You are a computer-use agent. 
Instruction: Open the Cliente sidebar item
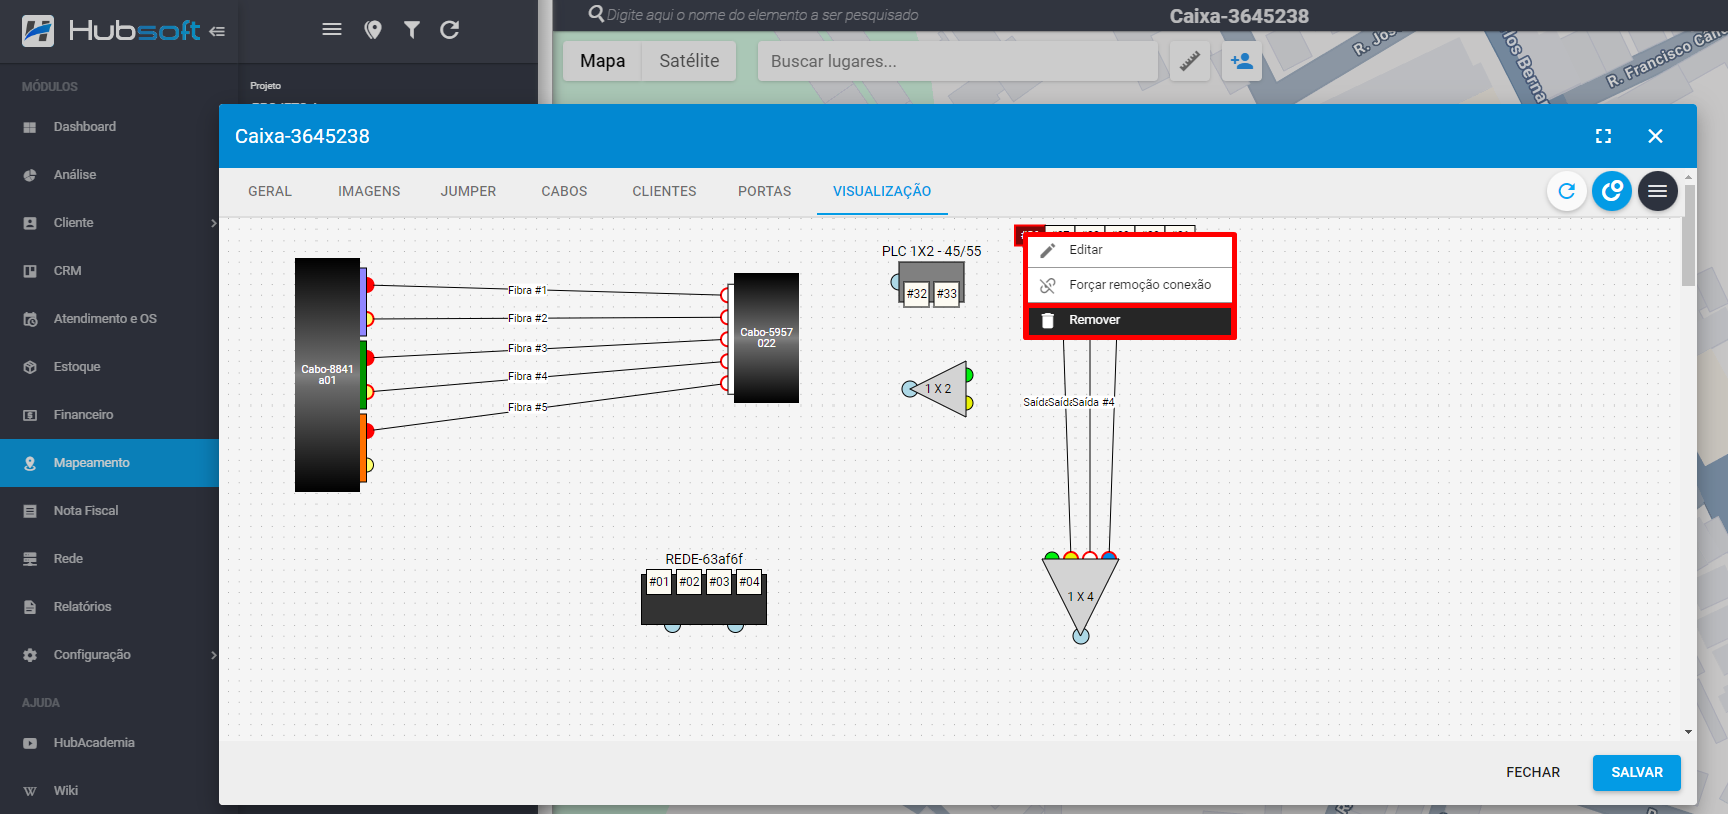(109, 223)
